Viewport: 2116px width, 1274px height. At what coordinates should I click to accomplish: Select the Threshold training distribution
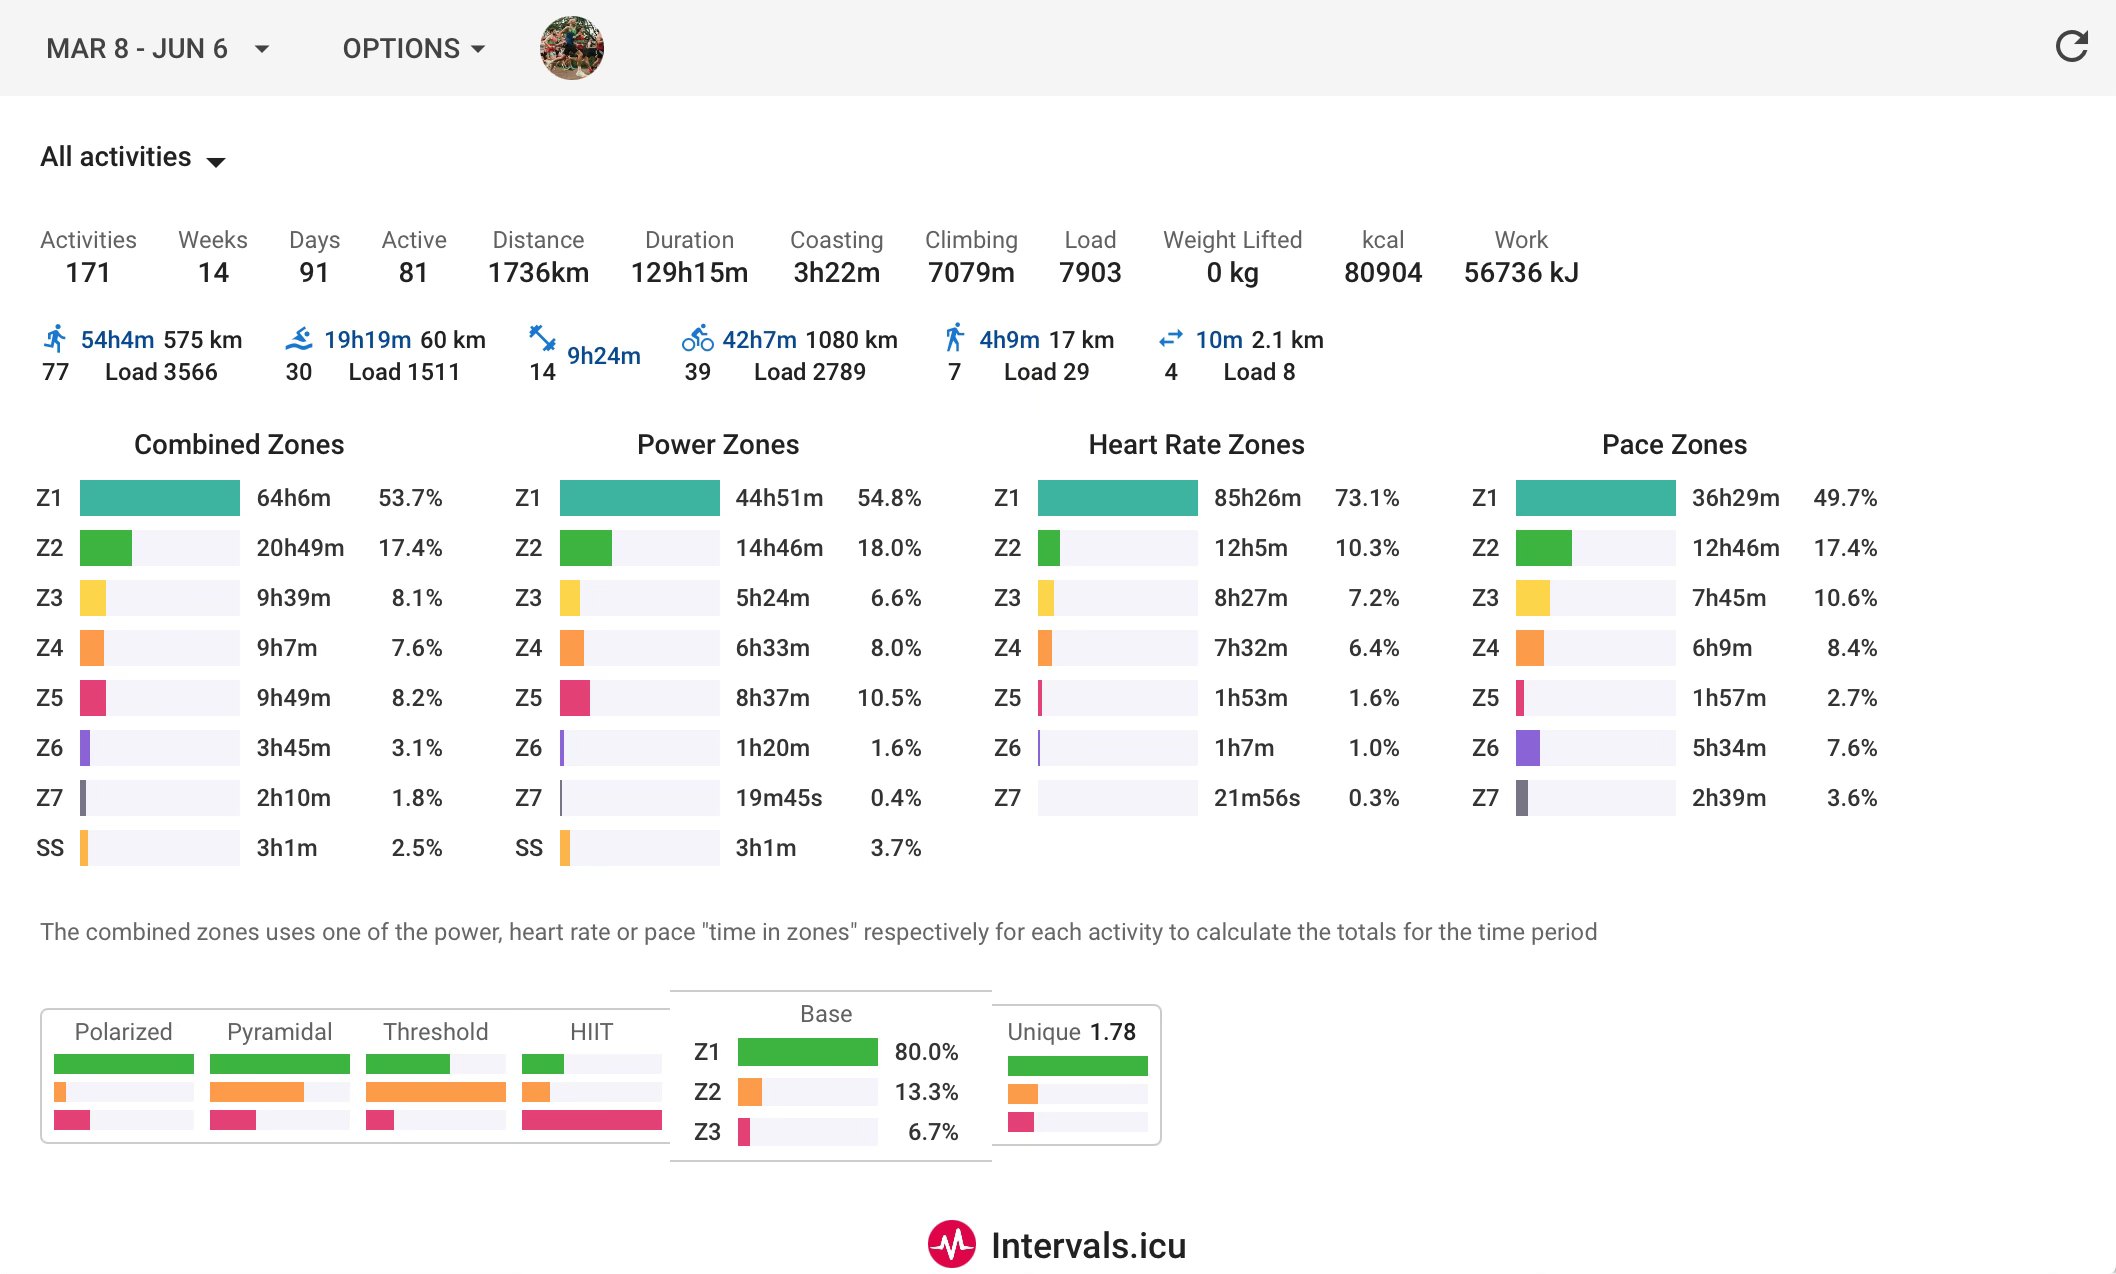tap(435, 1075)
